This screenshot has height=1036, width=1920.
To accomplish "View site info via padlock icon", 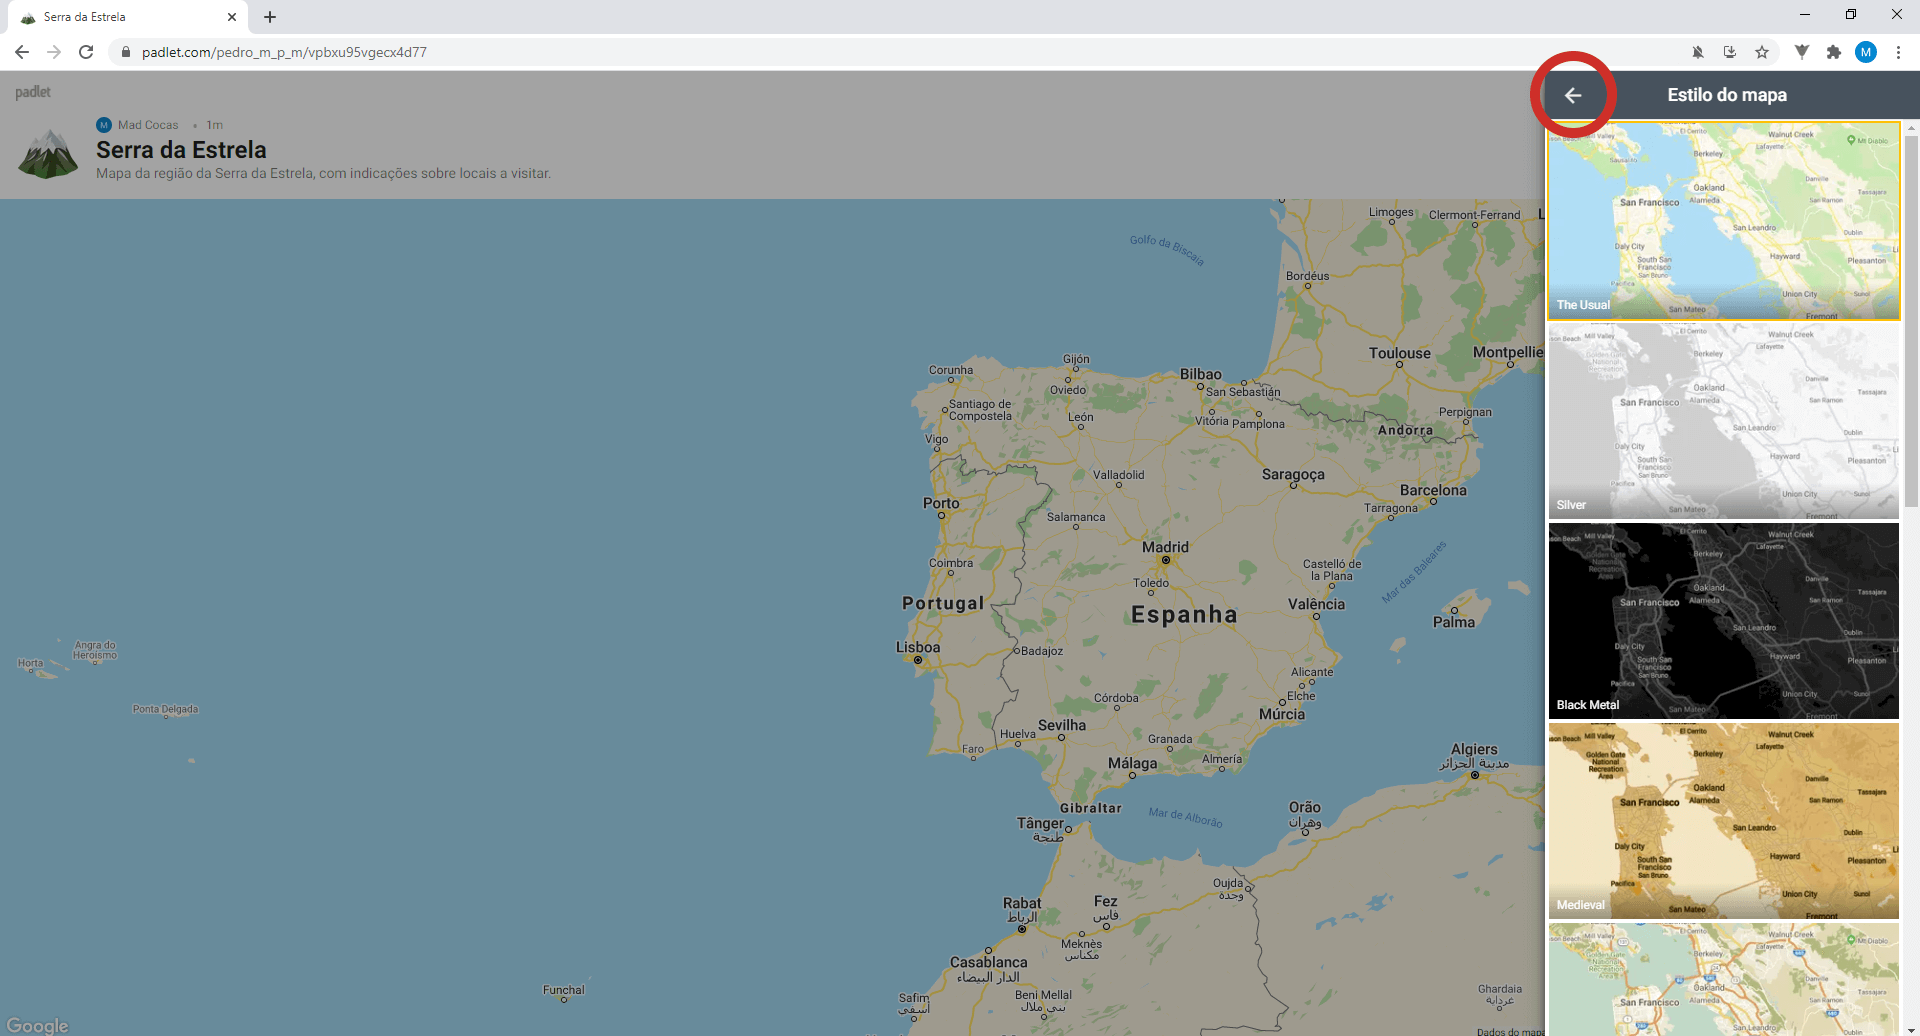I will point(125,52).
